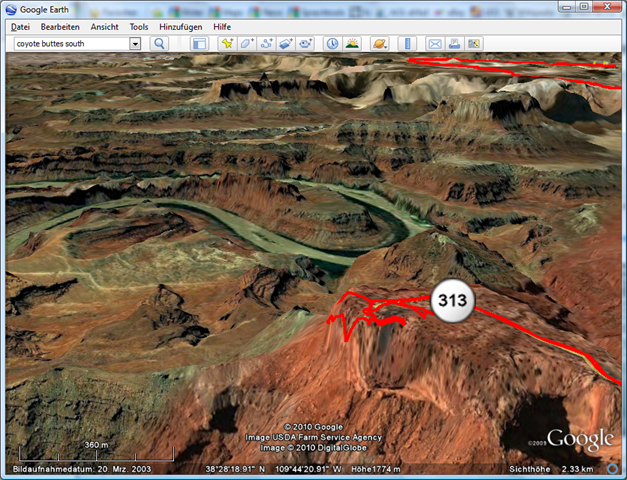Expand the Ansicht menu
Viewport: 627px width, 480px height.
pos(105,27)
